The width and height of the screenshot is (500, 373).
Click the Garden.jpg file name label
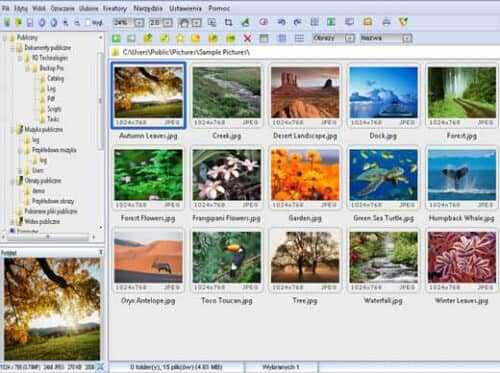(x=305, y=218)
